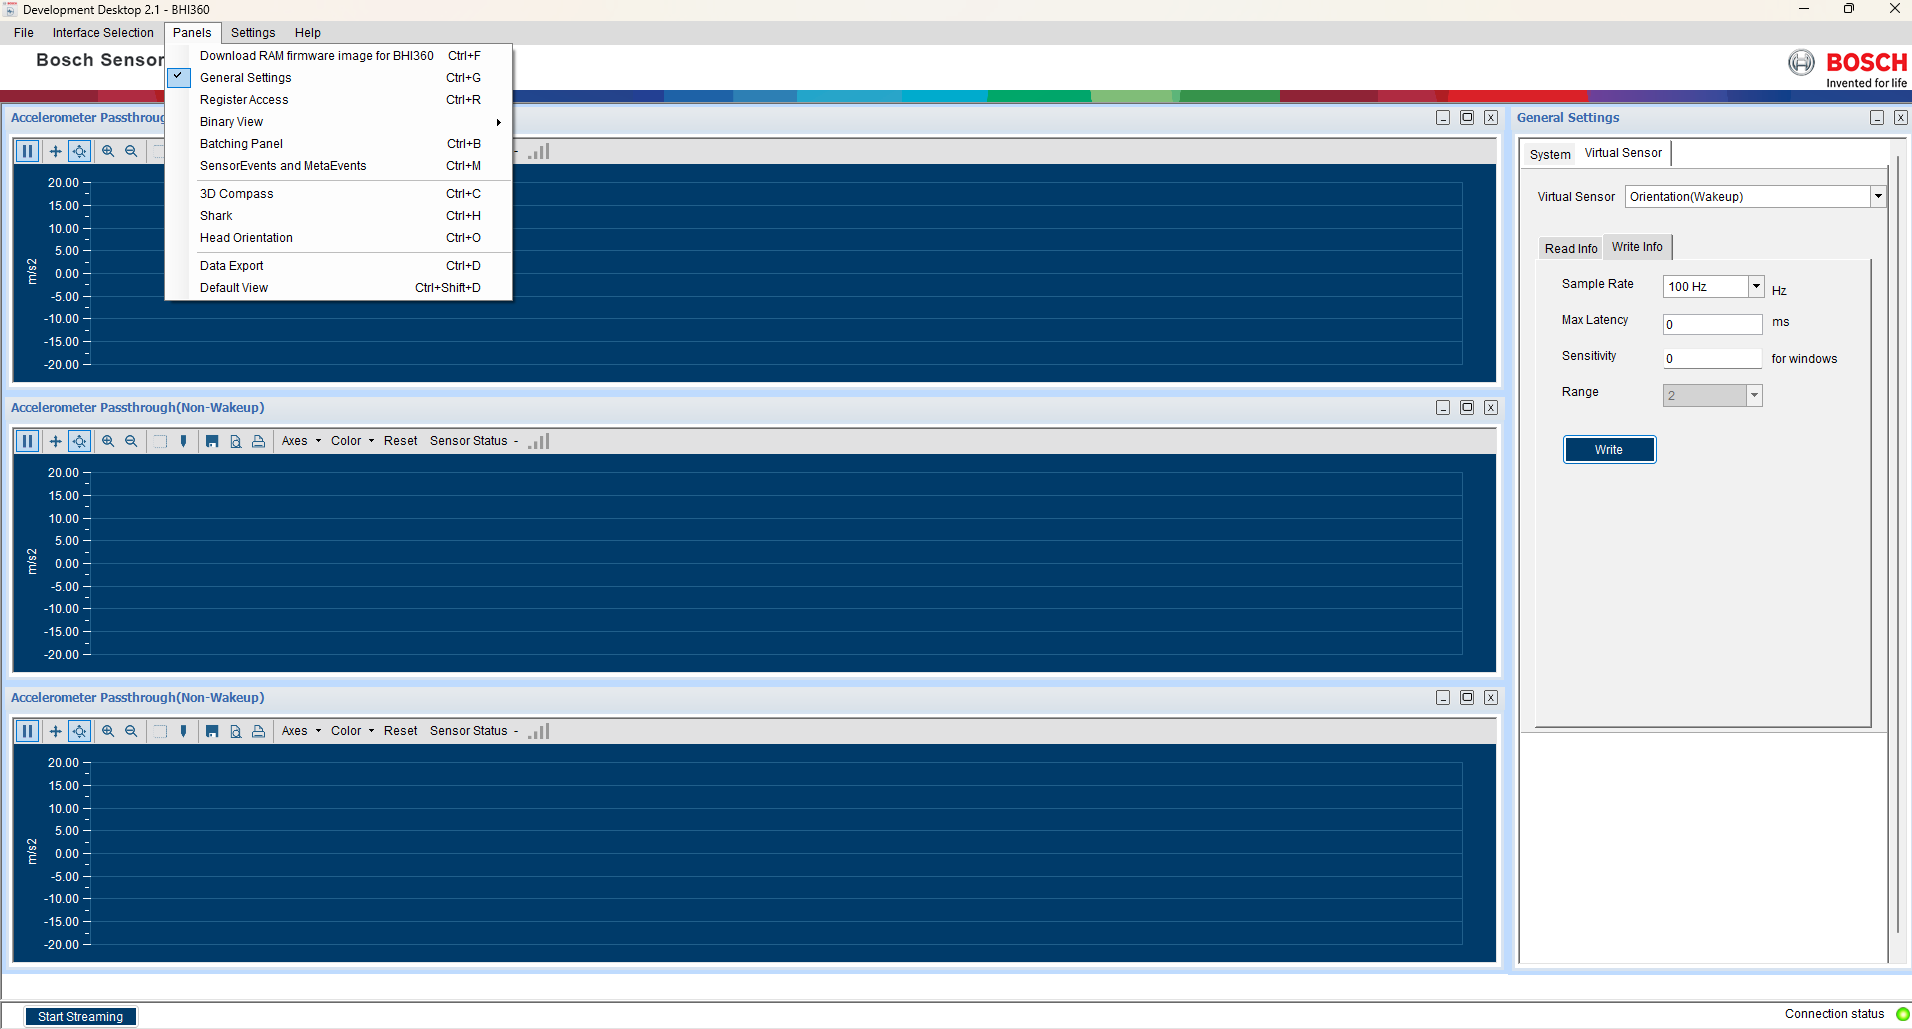Image resolution: width=1912 pixels, height=1029 pixels.
Task: Click Reset in bottom chart toolbar
Action: pyautogui.click(x=401, y=731)
